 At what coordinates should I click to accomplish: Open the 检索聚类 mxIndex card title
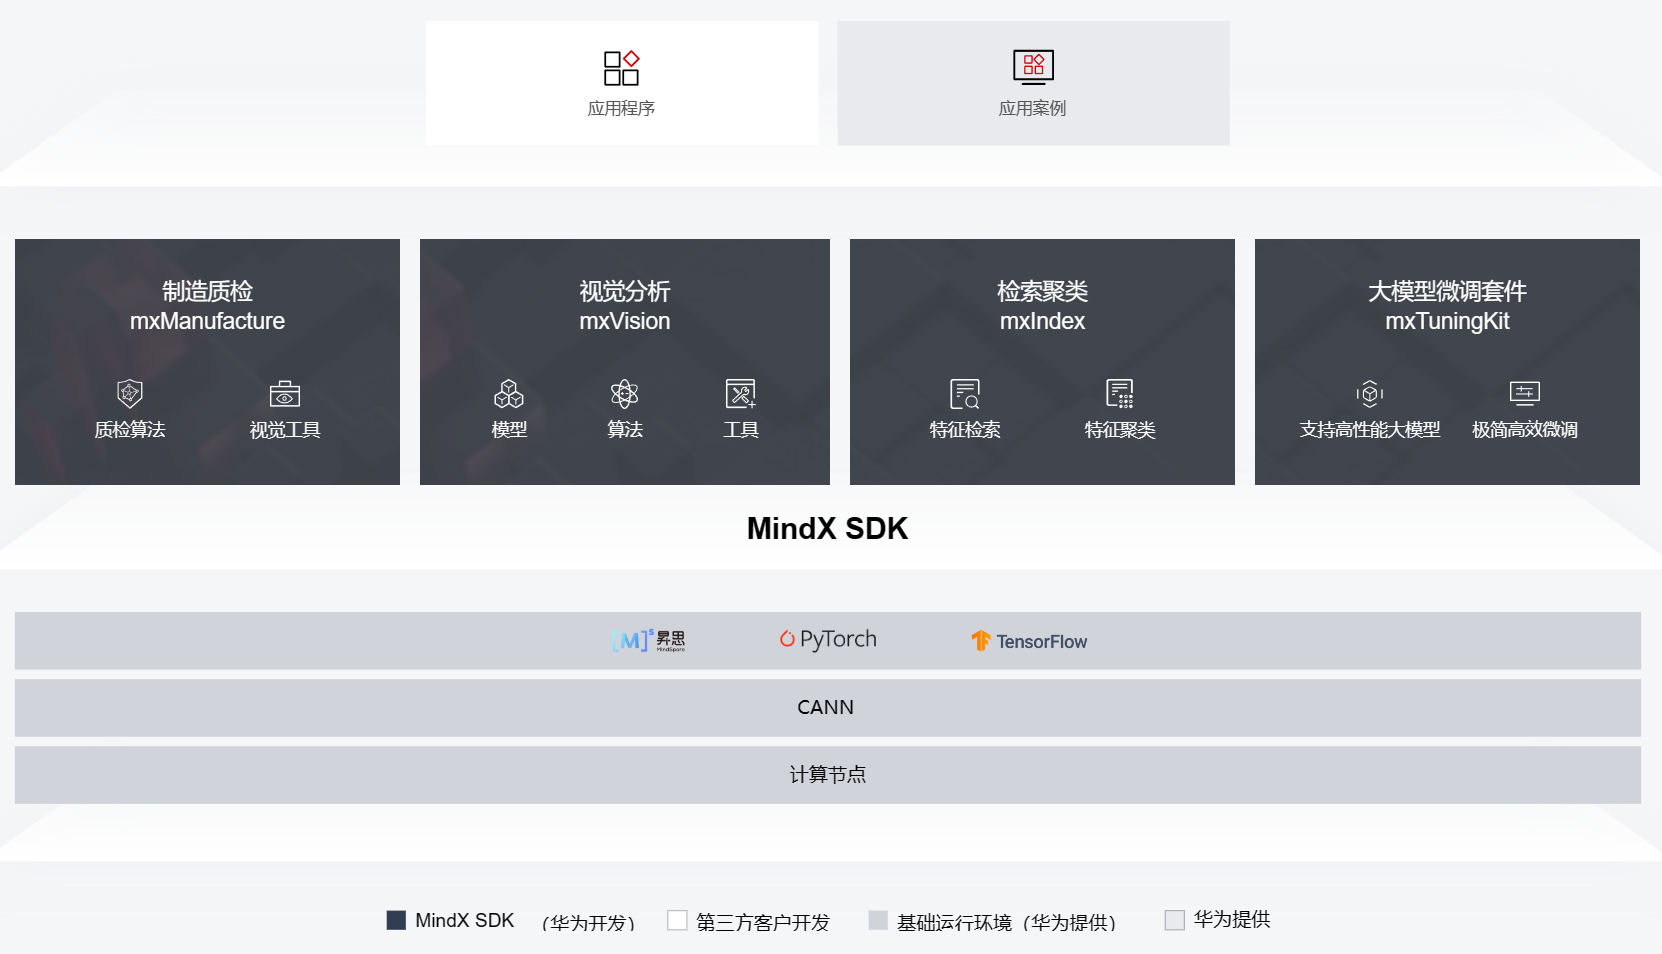click(1042, 306)
